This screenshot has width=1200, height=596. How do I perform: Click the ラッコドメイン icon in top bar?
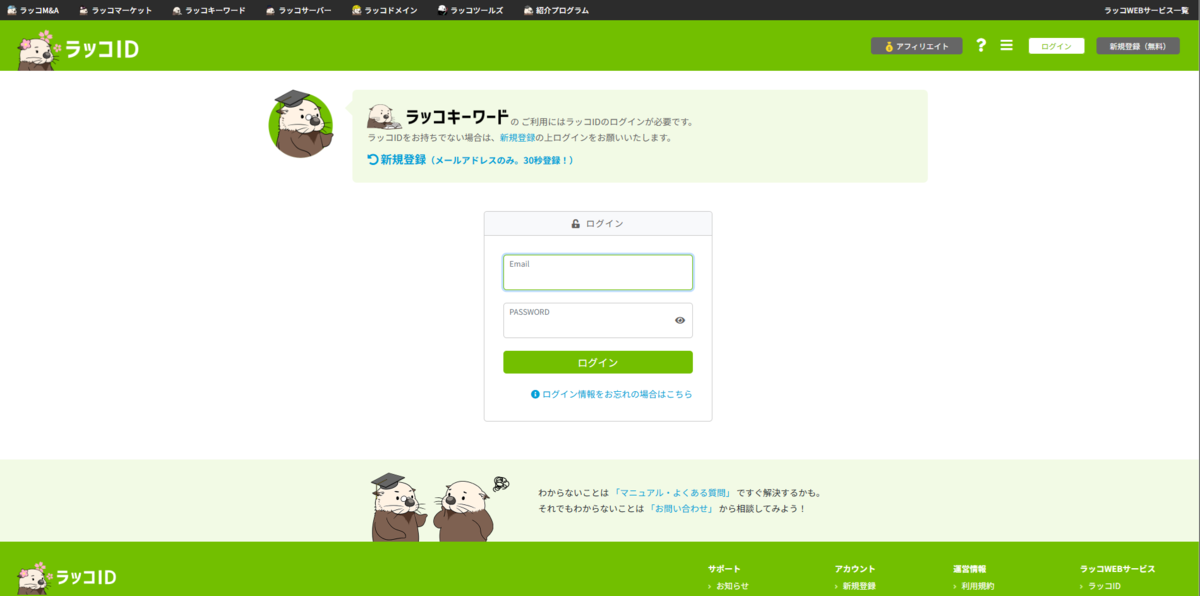click(357, 10)
